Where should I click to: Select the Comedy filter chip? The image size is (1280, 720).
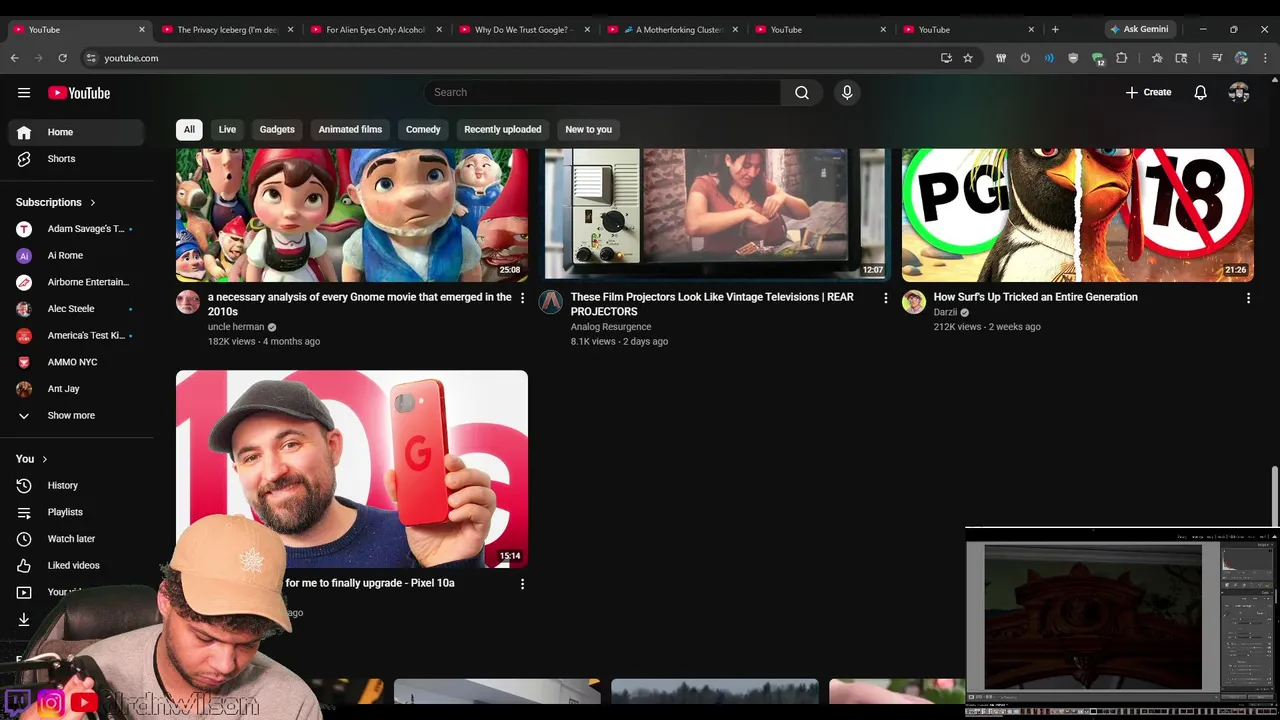423,129
